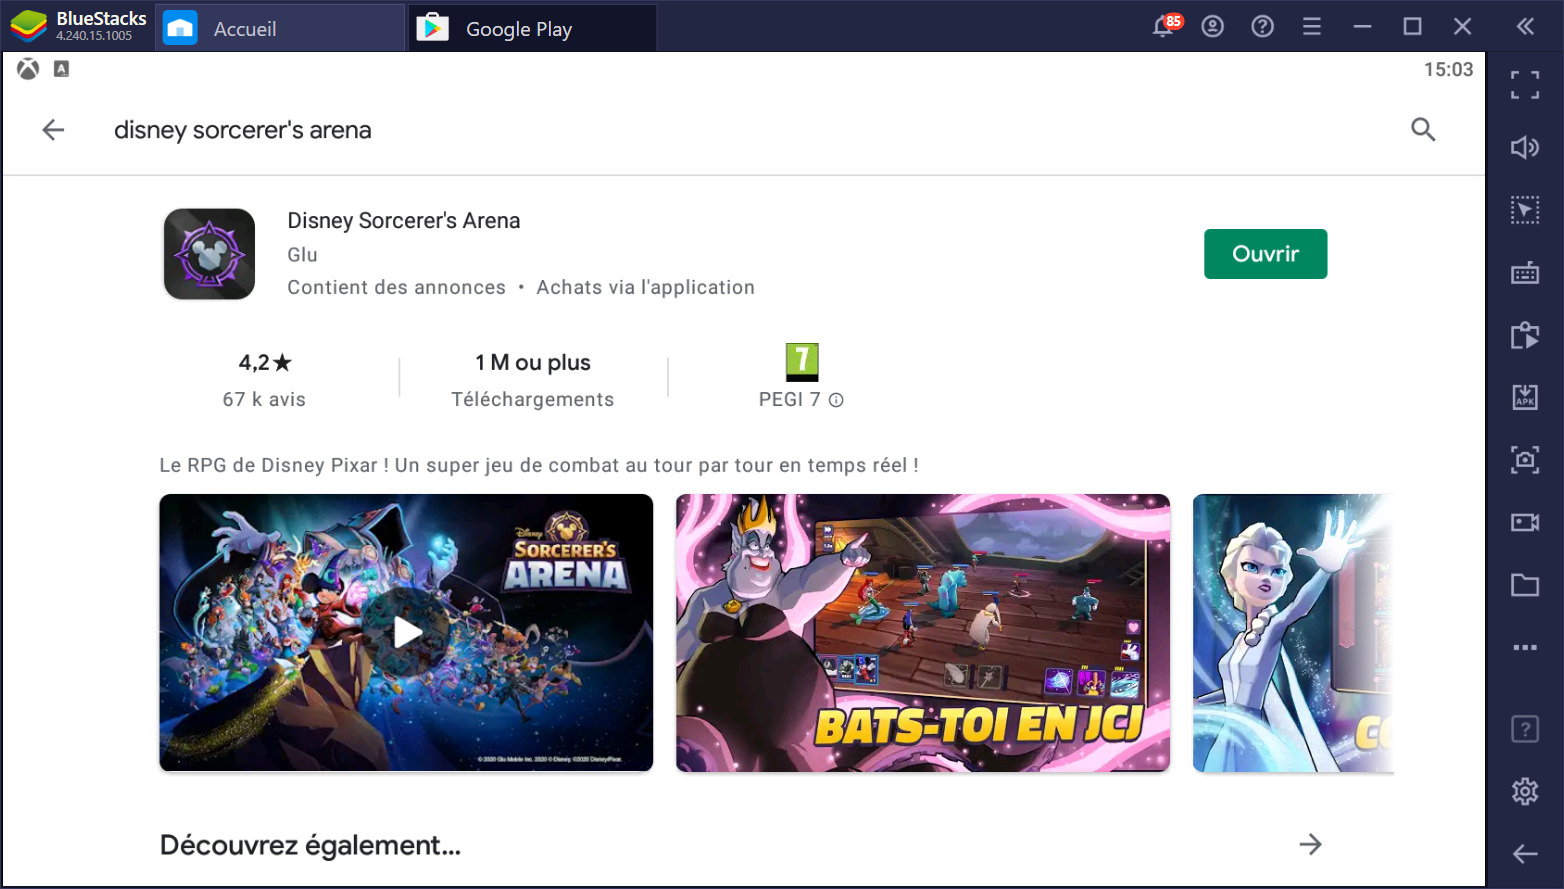The height and width of the screenshot is (889, 1564).
Task: Click the BlueStacks version 4.240.15.1005 text
Action: click(x=94, y=36)
